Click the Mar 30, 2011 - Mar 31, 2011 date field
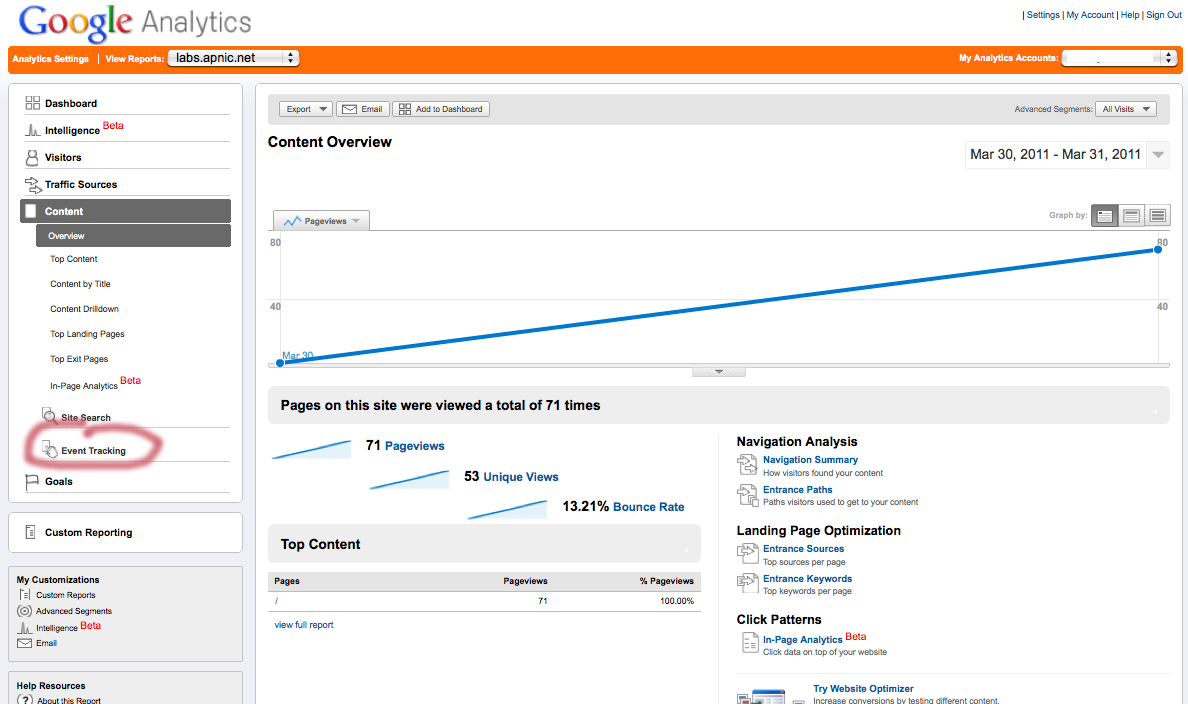1188x704 pixels. (1055, 155)
